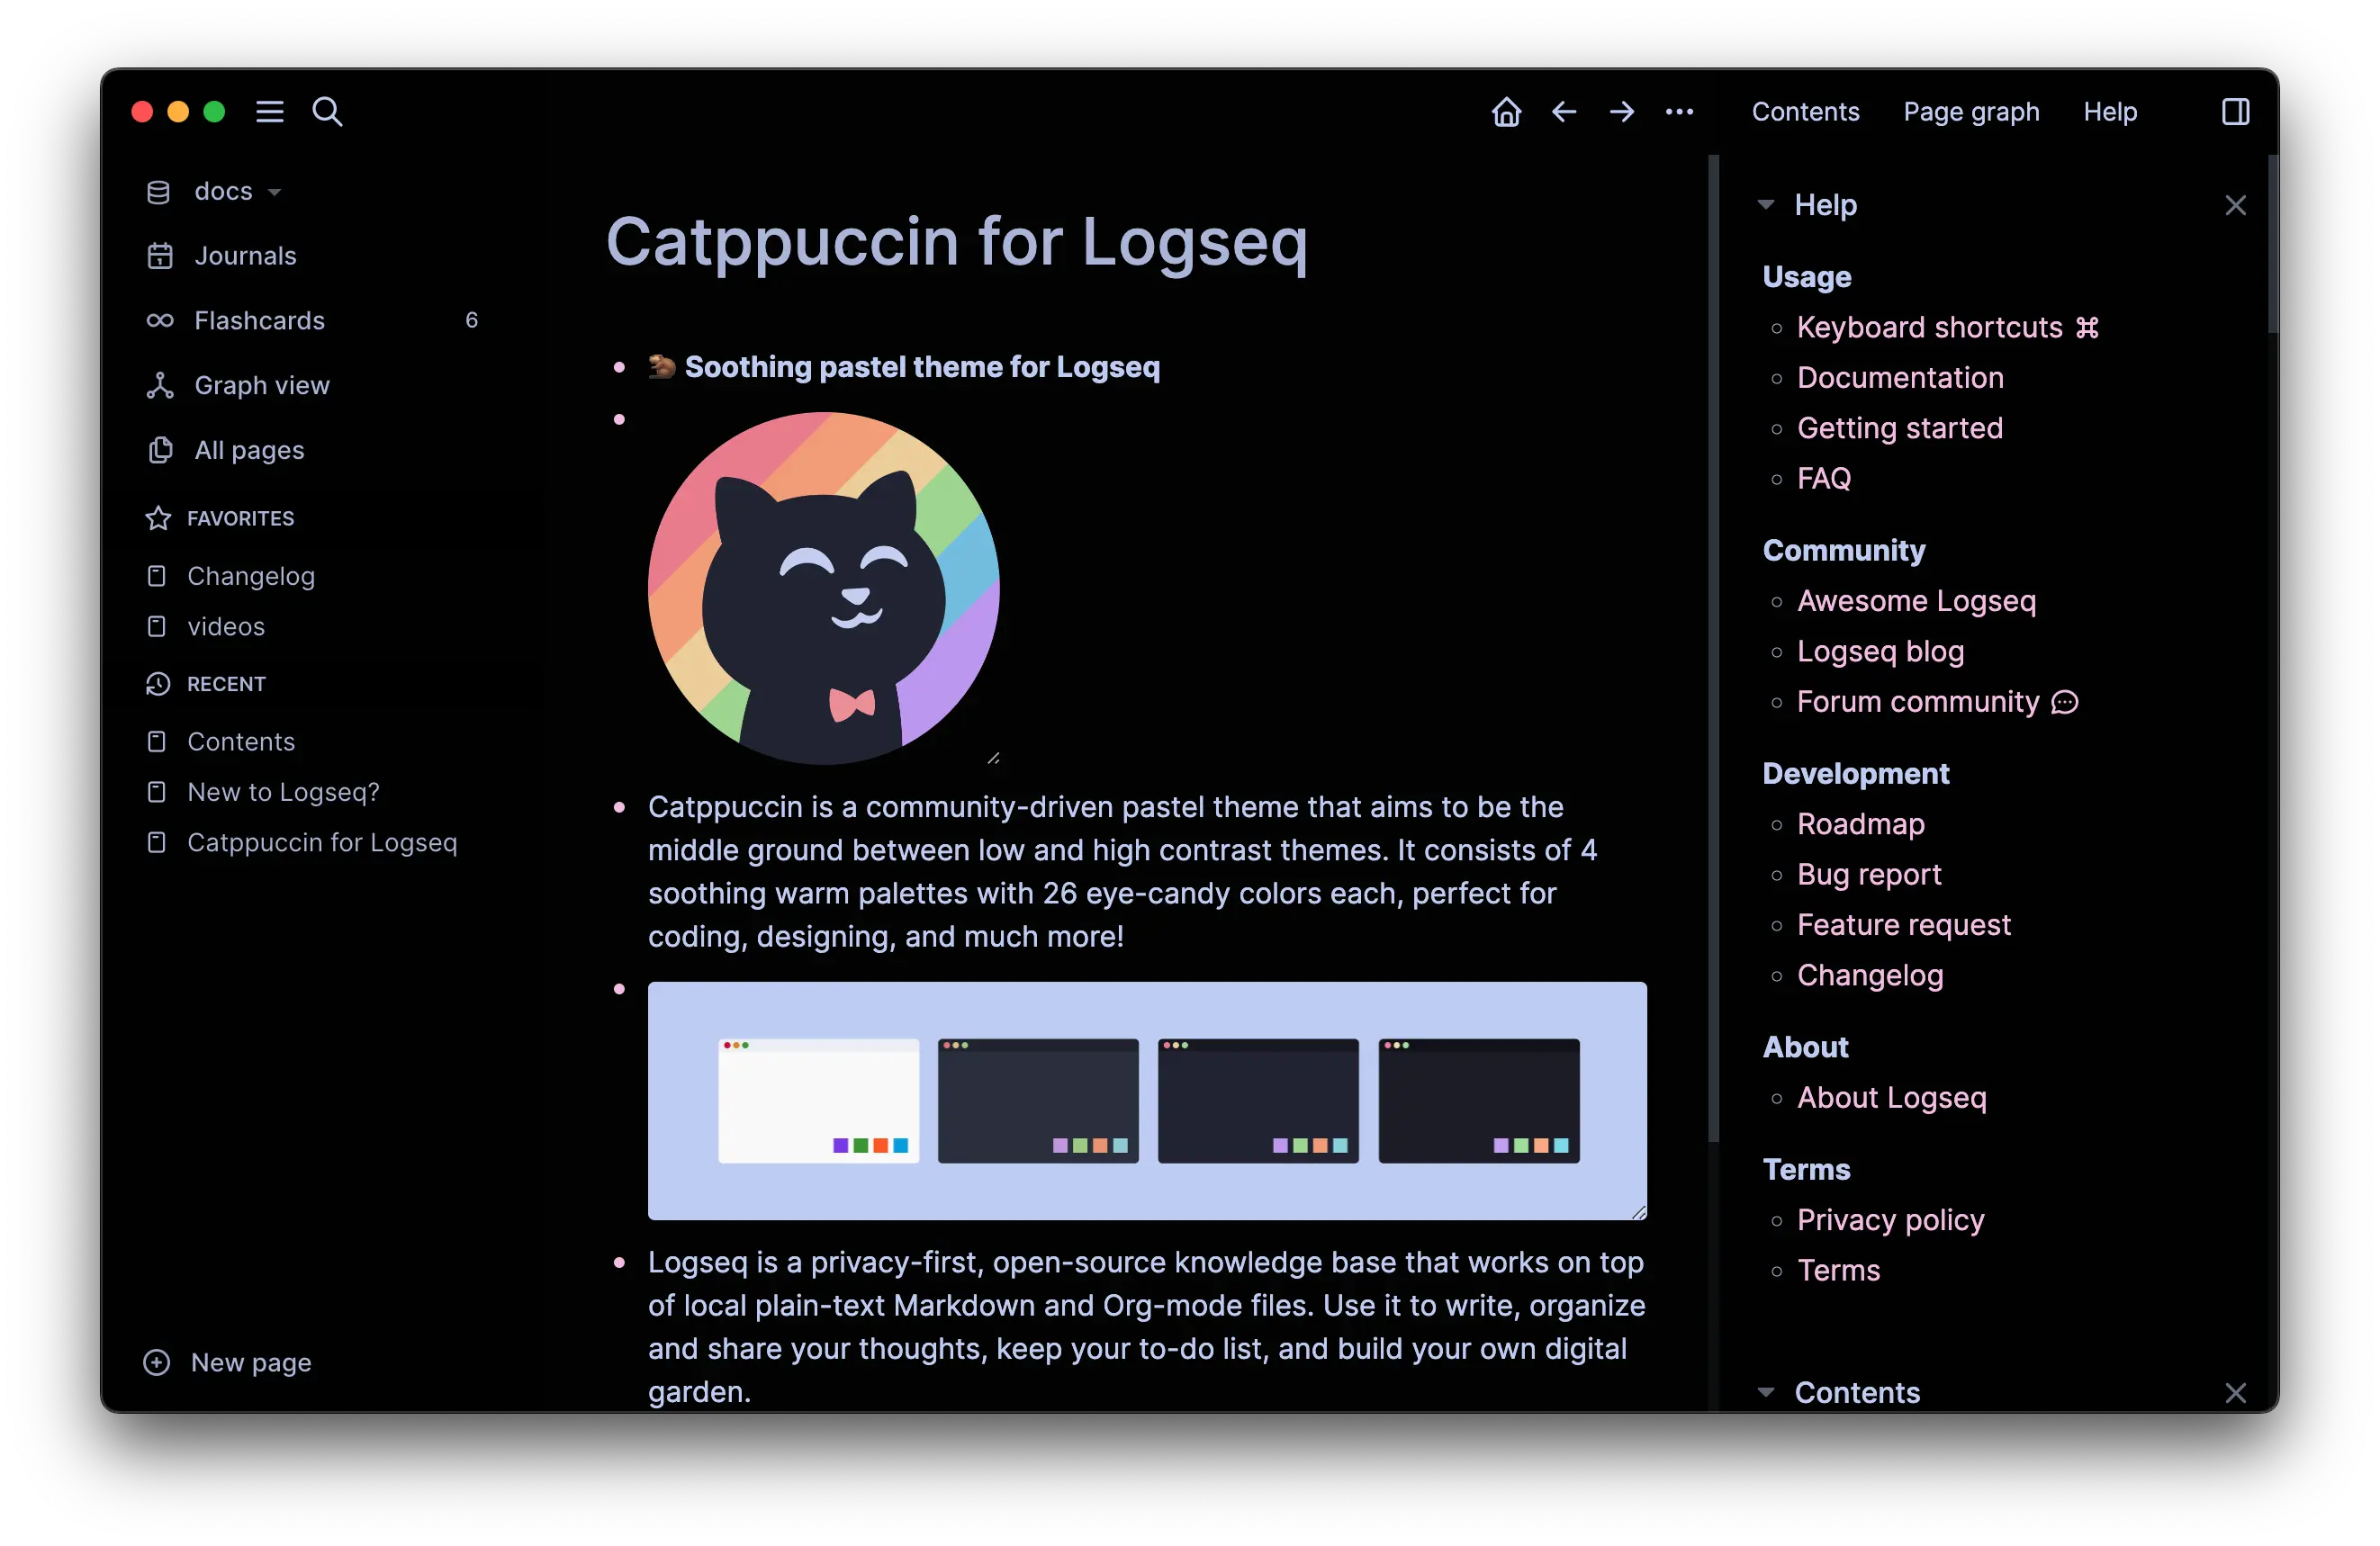Switch to the Page graph tab

click(1970, 112)
